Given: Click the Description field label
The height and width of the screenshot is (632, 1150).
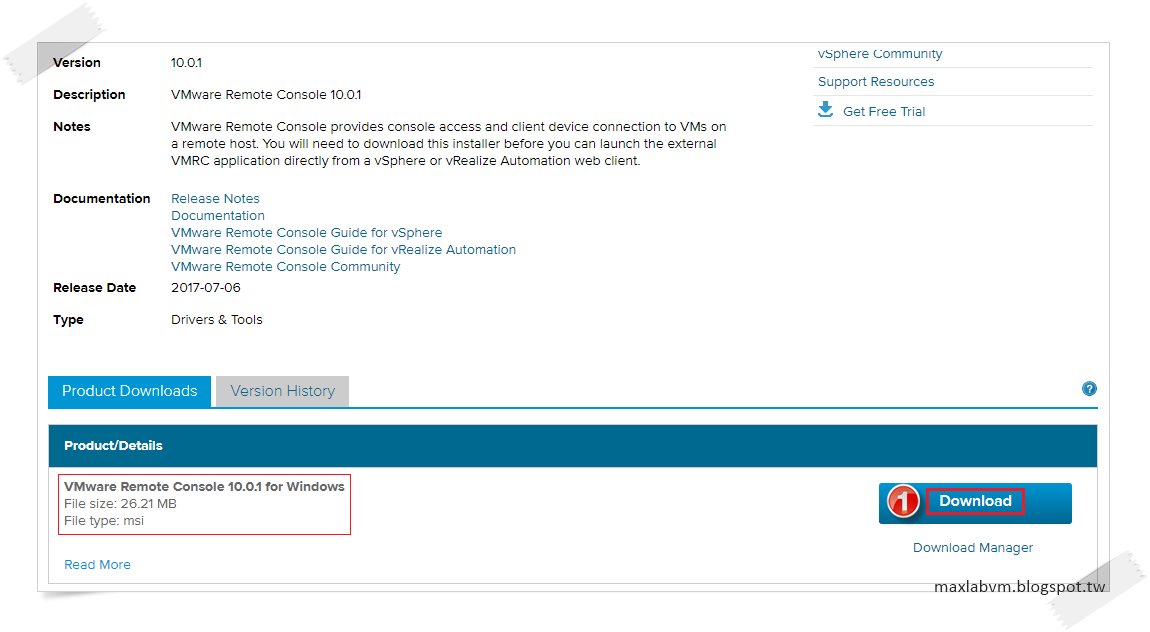Looking at the screenshot, I should 89,95.
